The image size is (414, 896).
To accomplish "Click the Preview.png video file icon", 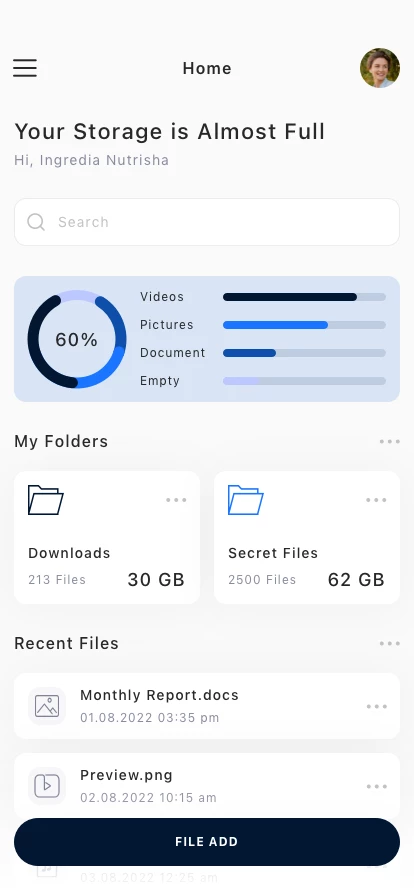I will pos(47,786).
